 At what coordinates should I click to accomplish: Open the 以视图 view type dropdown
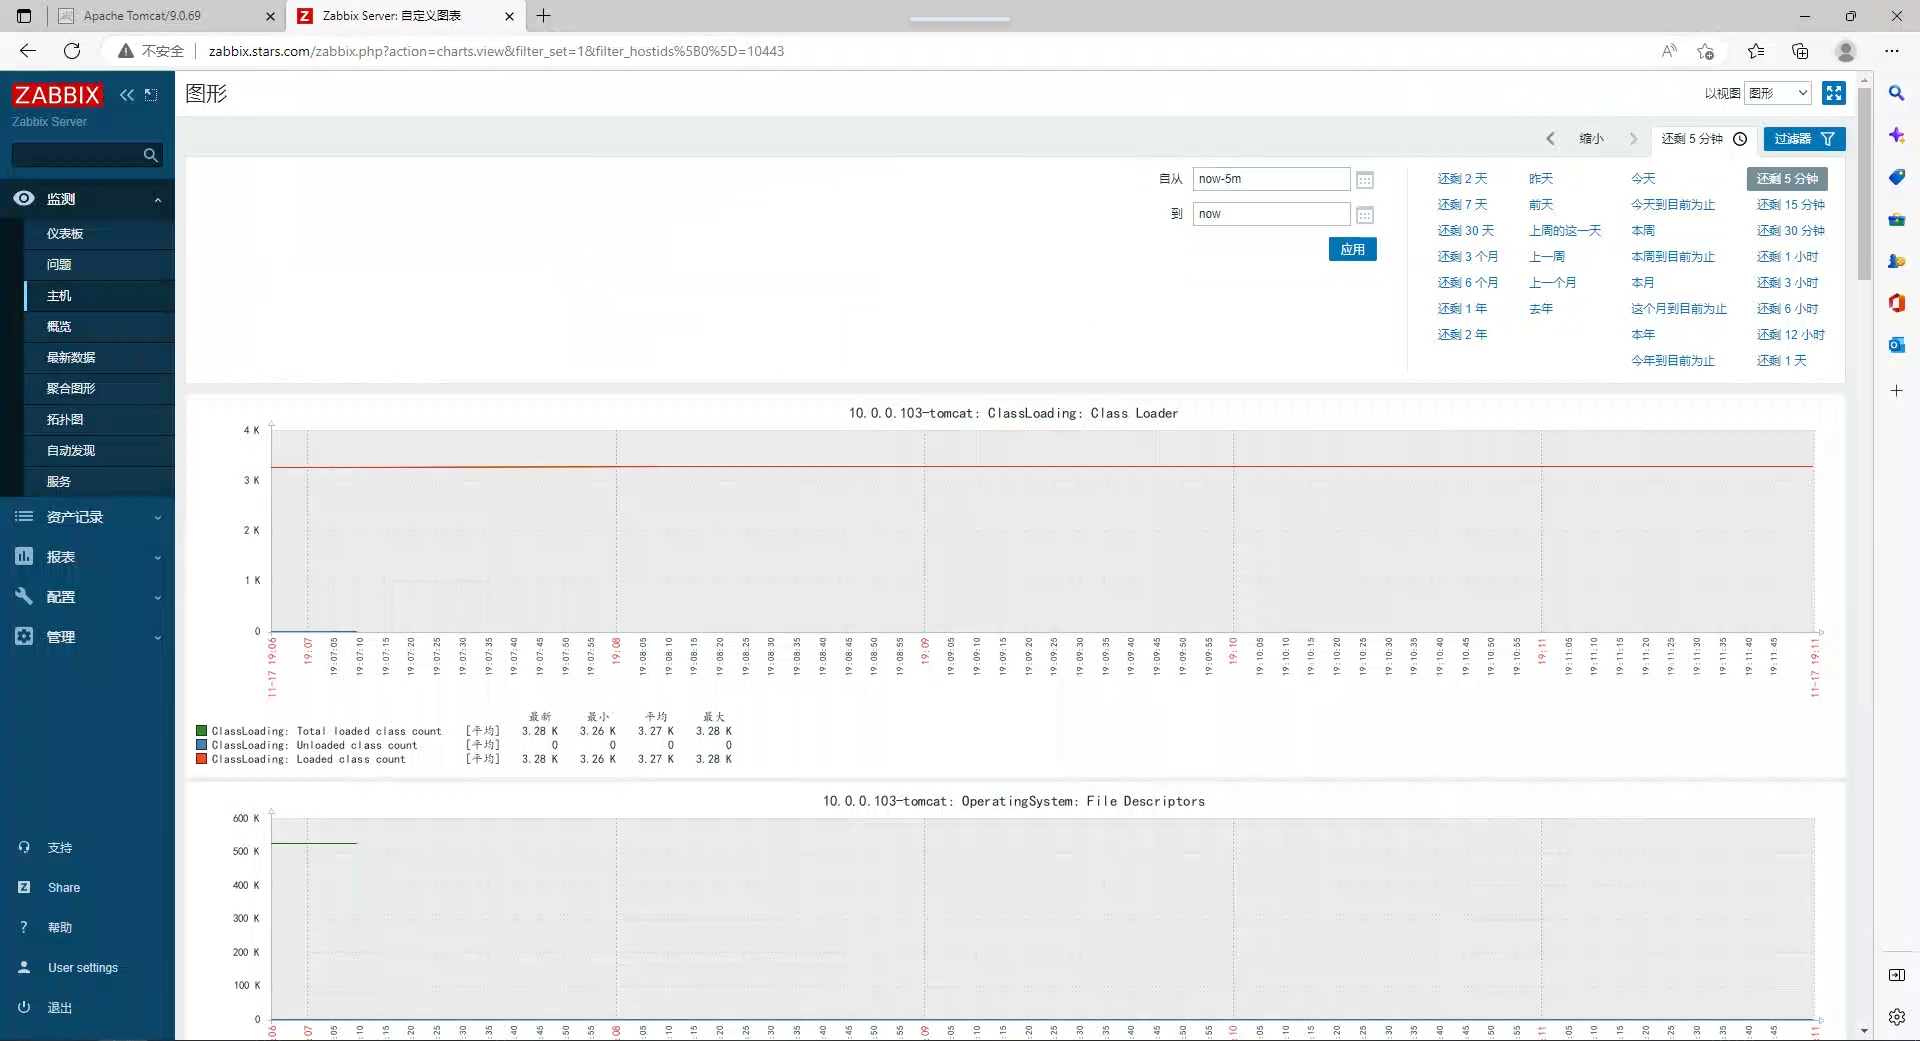[x=1778, y=93]
